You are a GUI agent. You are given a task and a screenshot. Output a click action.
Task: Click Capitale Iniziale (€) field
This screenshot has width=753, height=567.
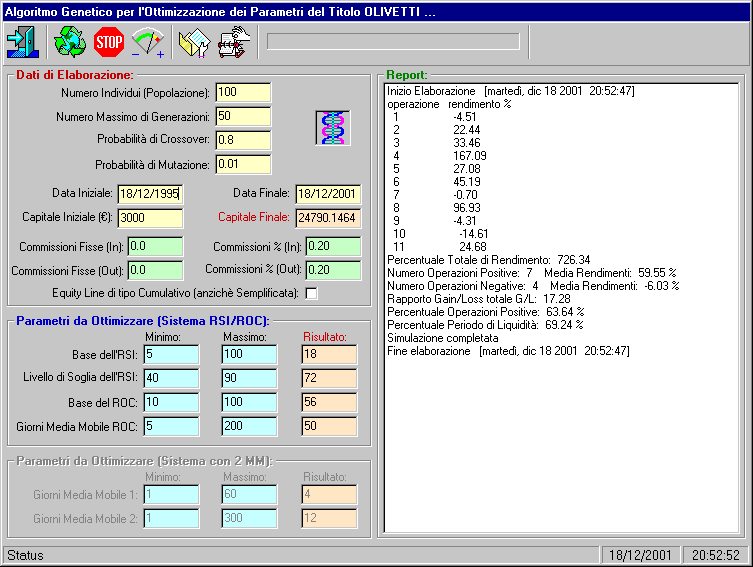(150, 218)
